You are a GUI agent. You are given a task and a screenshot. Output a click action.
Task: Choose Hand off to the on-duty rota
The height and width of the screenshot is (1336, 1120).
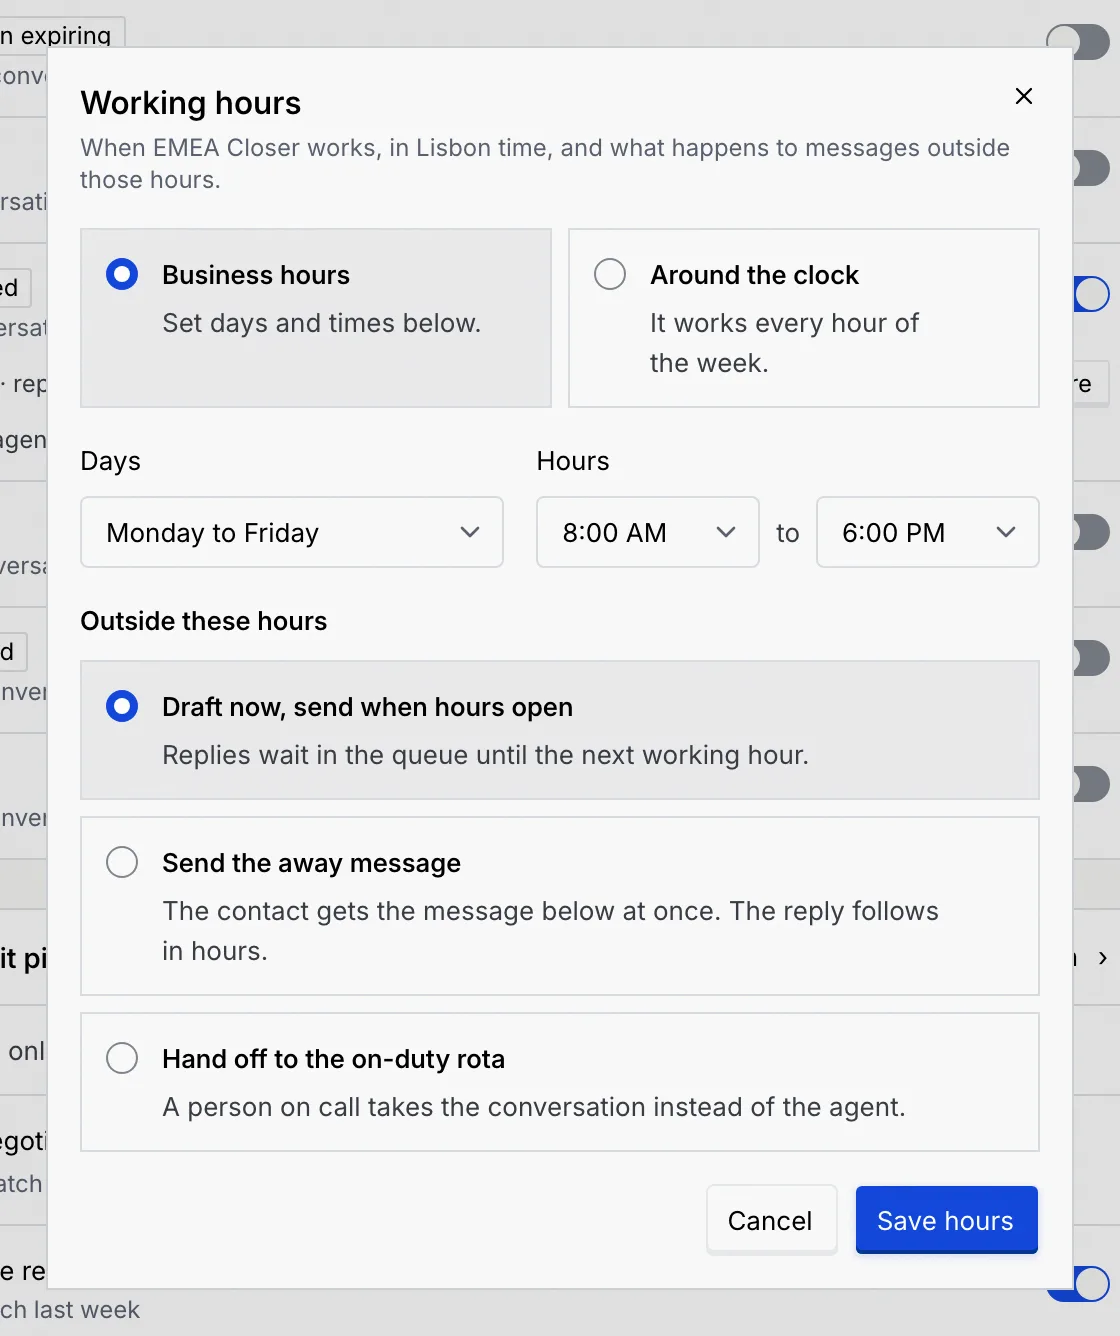point(560,1082)
